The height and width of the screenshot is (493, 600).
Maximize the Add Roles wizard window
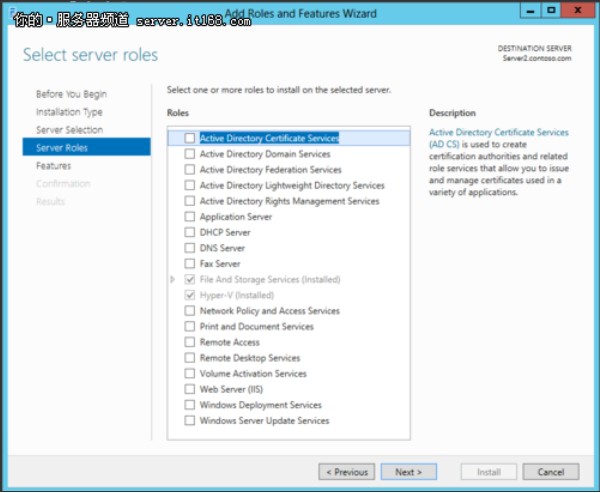(551, 11)
